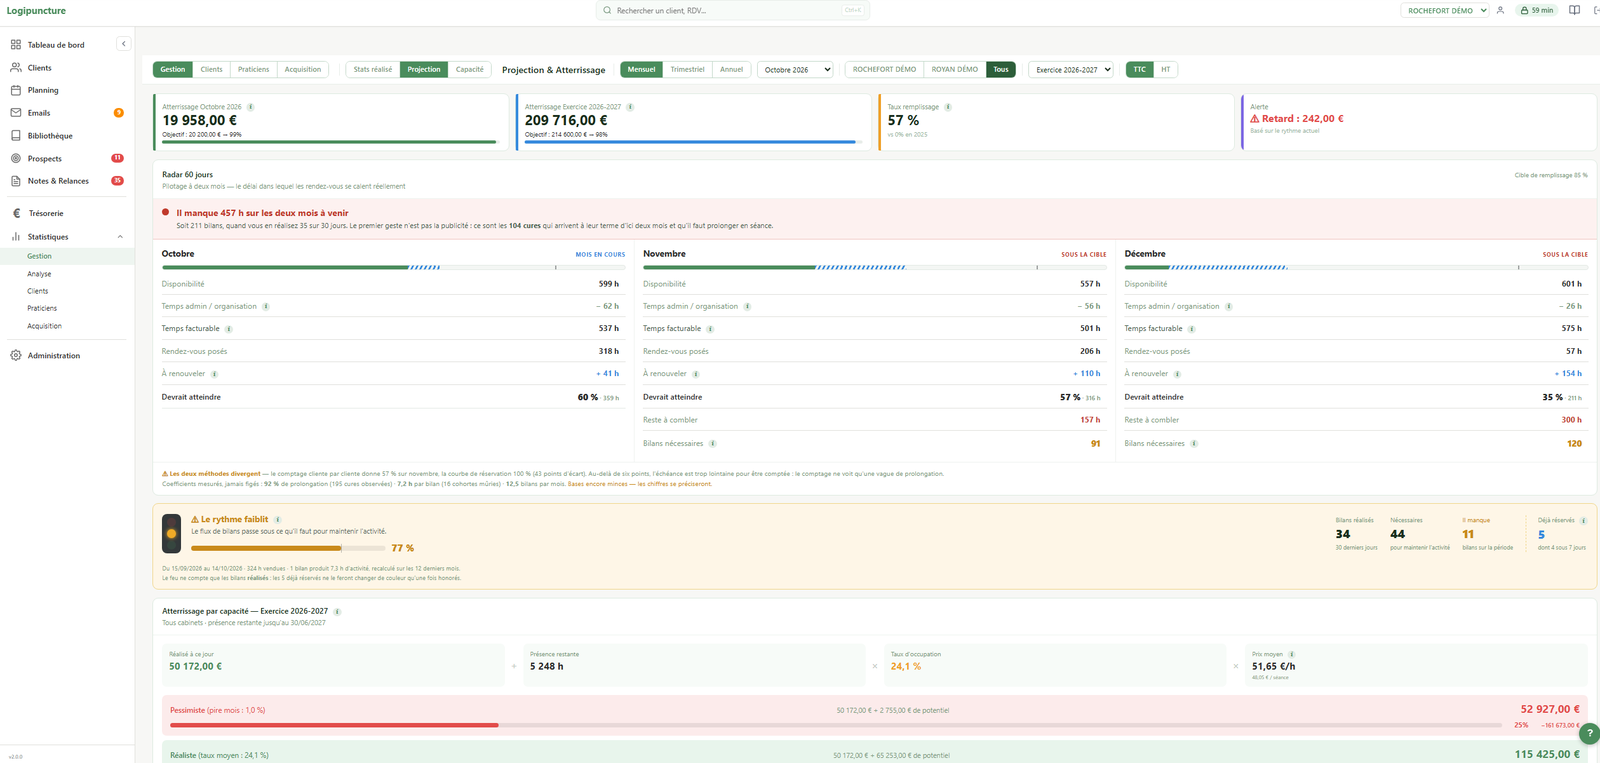Switch period to Trimestriel
This screenshot has width=1600, height=763.
[x=687, y=69]
